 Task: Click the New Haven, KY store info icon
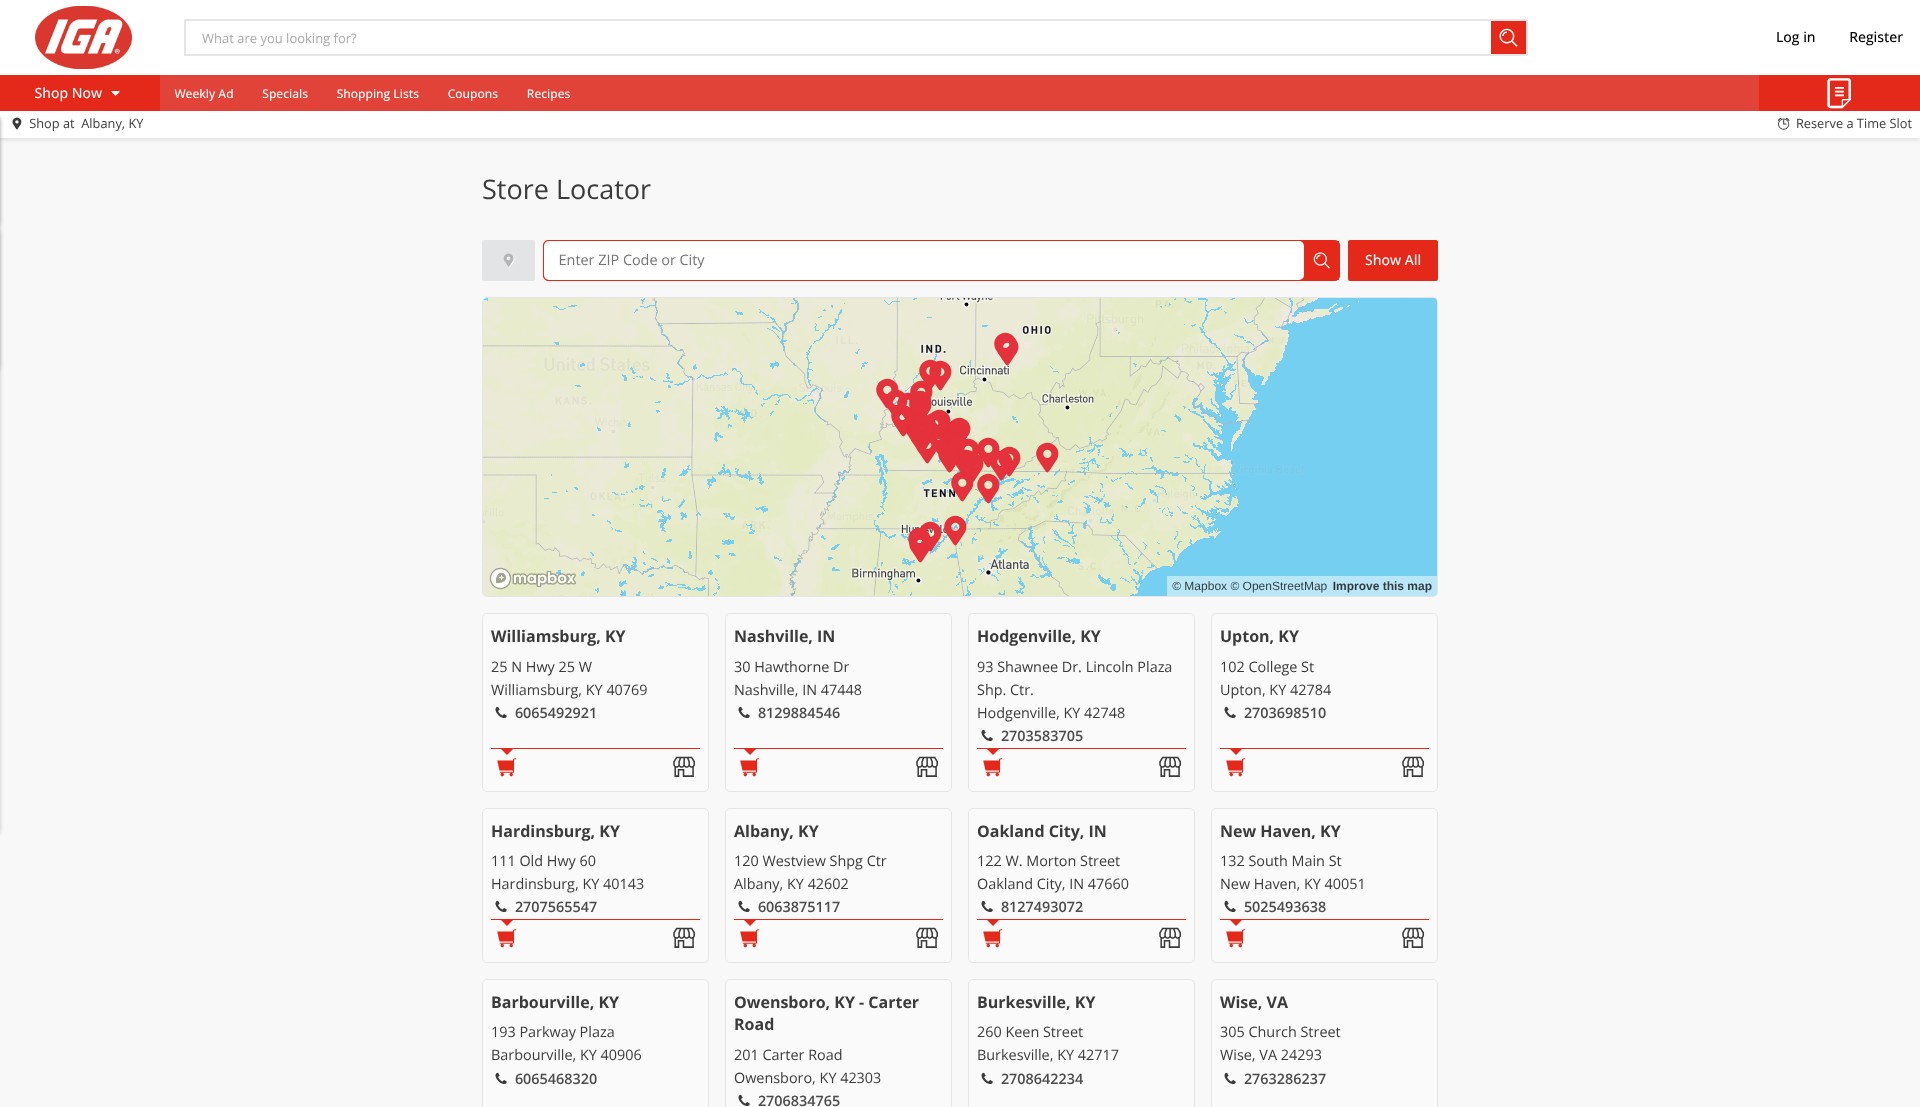pyautogui.click(x=1413, y=938)
